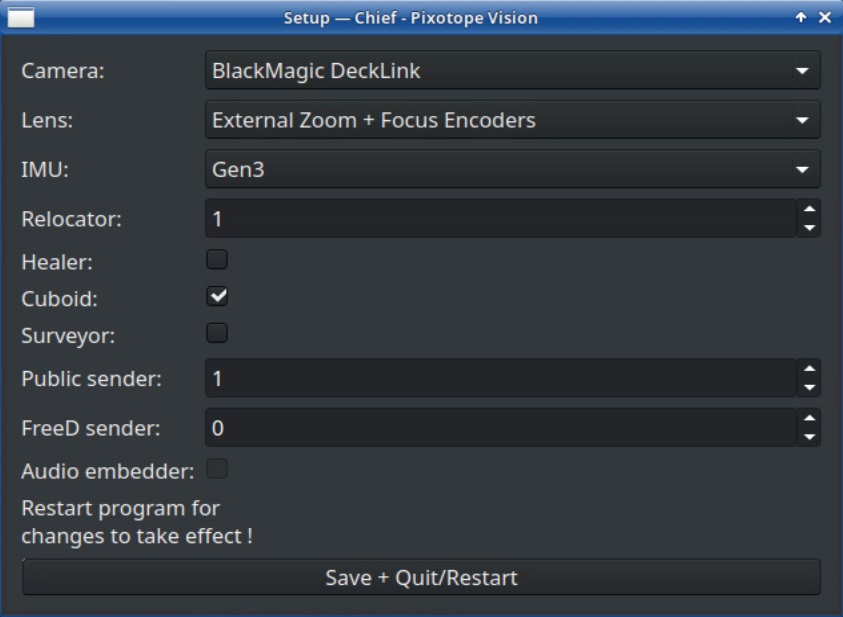Expand the Lens dropdown list
Viewport: 843px width, 617px height.
click(512, 120)
